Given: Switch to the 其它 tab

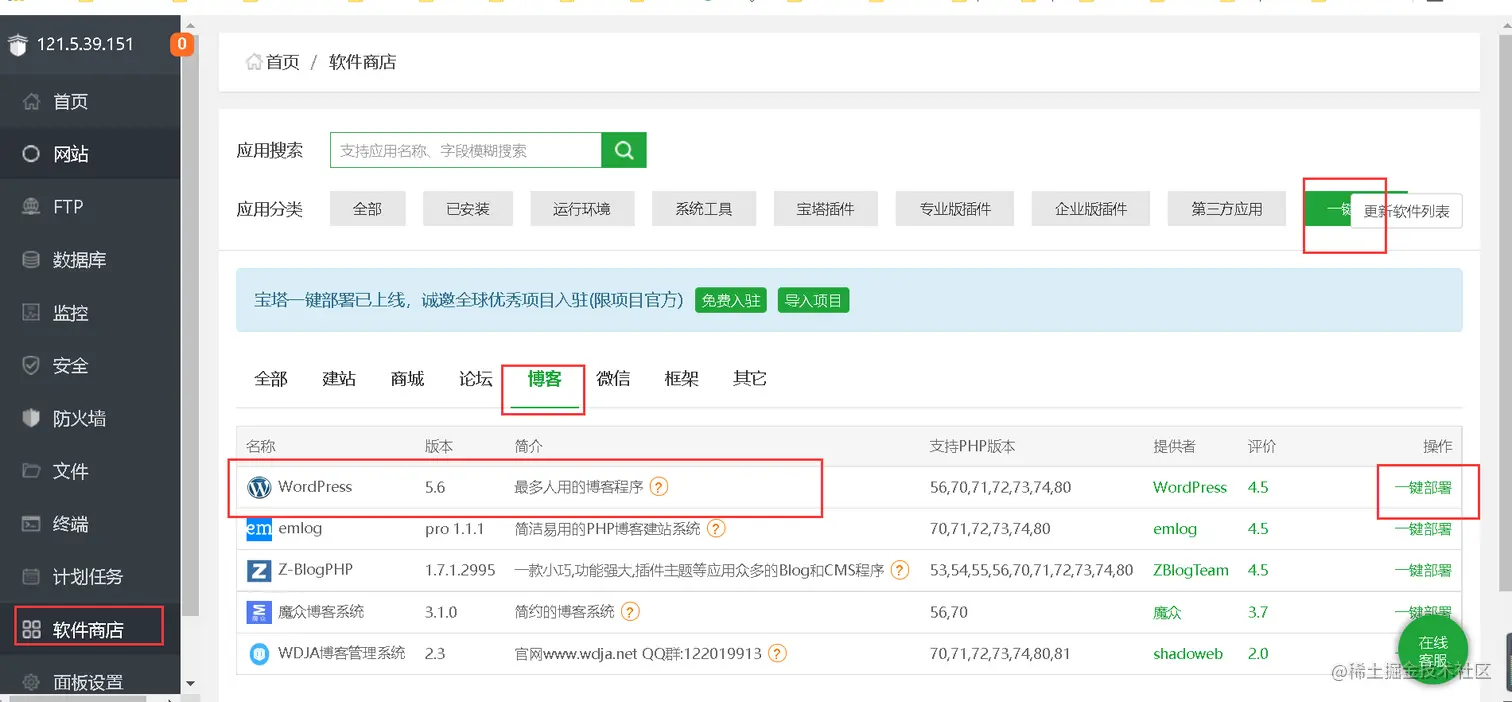Looking at the screenshot, I should 750,379.
